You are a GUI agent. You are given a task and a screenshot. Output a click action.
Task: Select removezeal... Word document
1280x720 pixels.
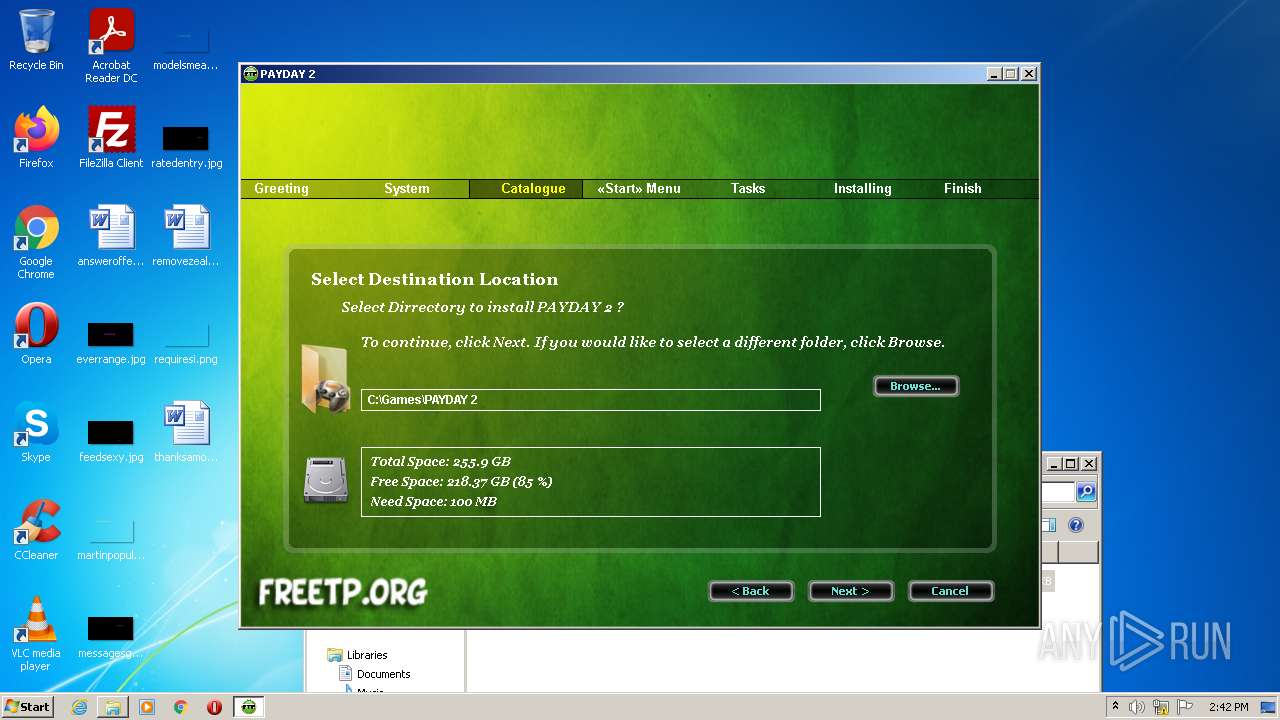coord(186,236)
